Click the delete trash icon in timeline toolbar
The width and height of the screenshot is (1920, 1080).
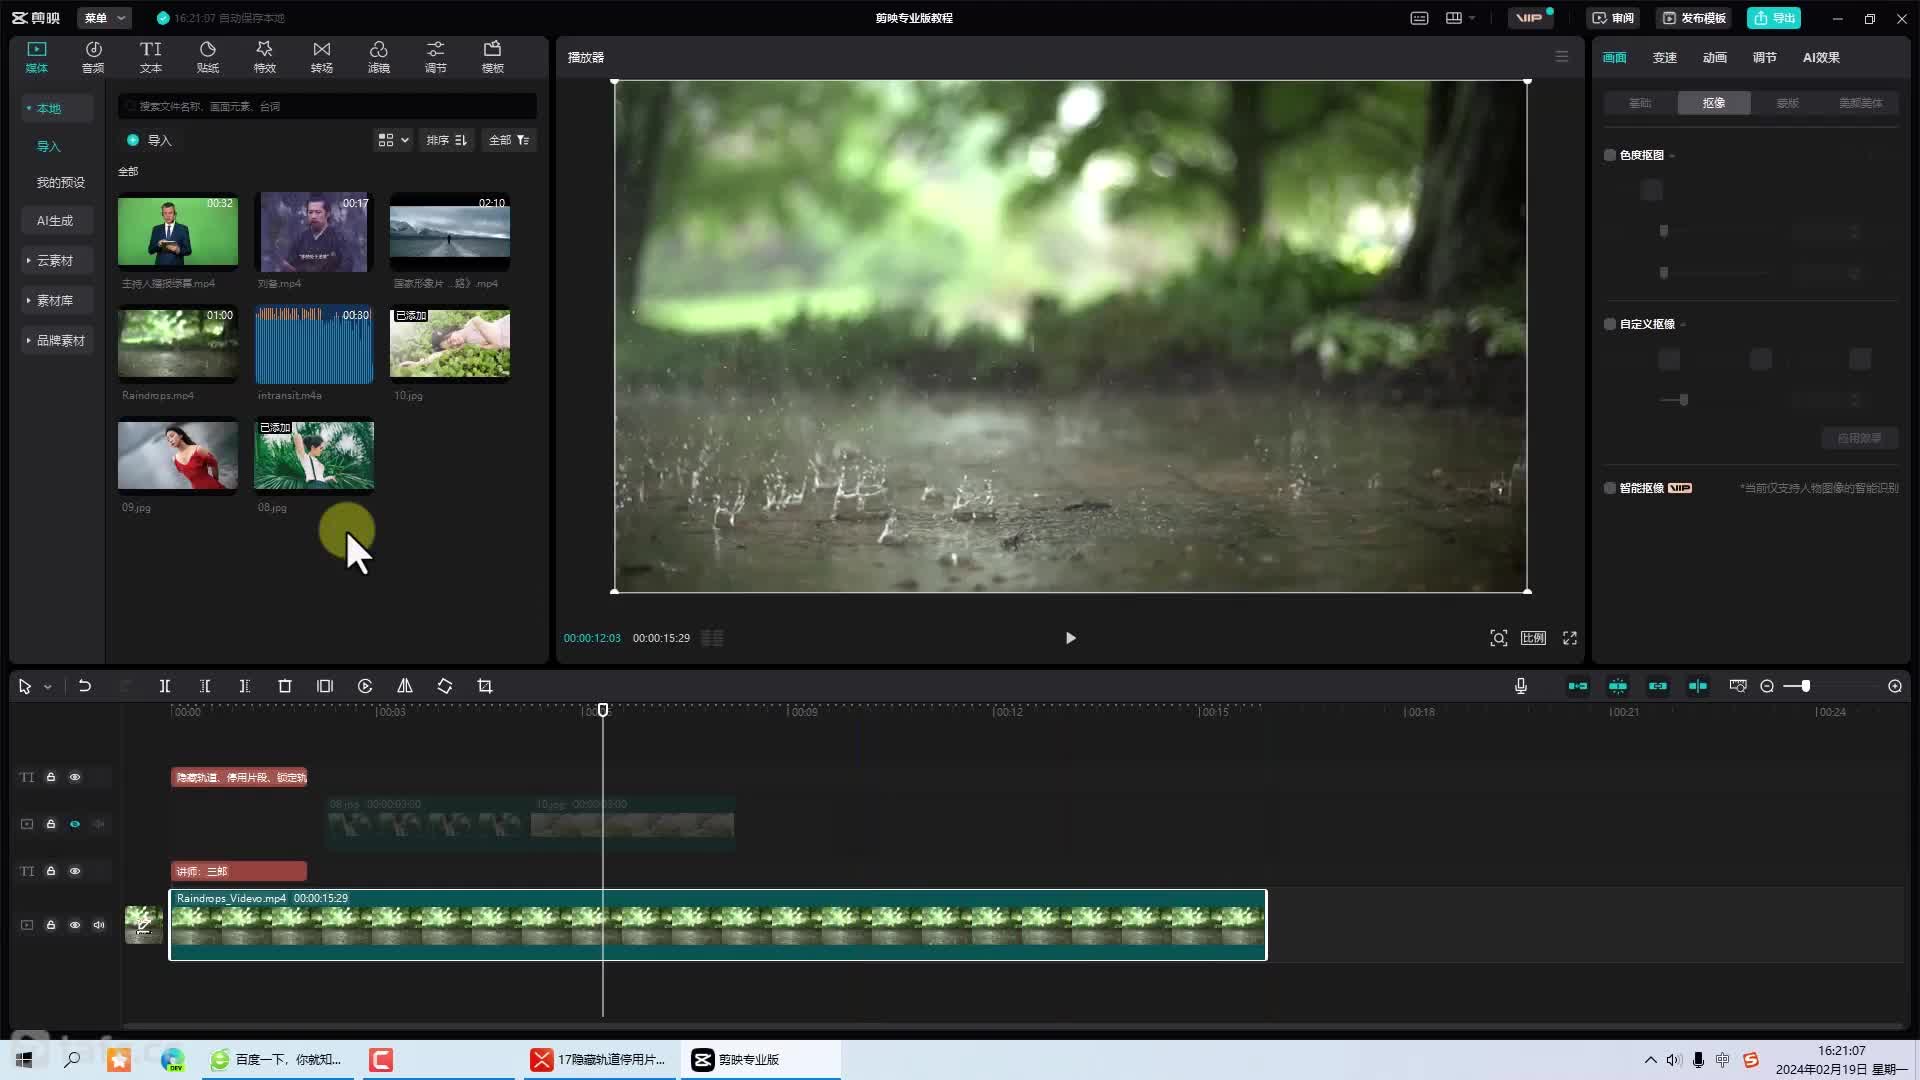click(285, 686)
